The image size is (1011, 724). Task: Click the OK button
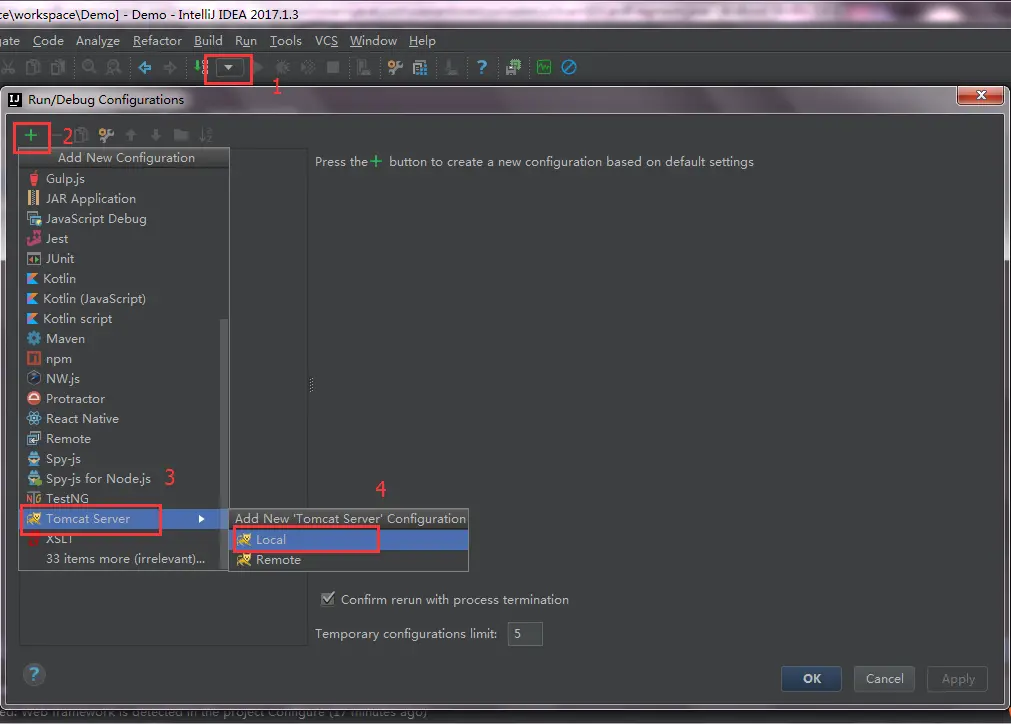point(811,678)
